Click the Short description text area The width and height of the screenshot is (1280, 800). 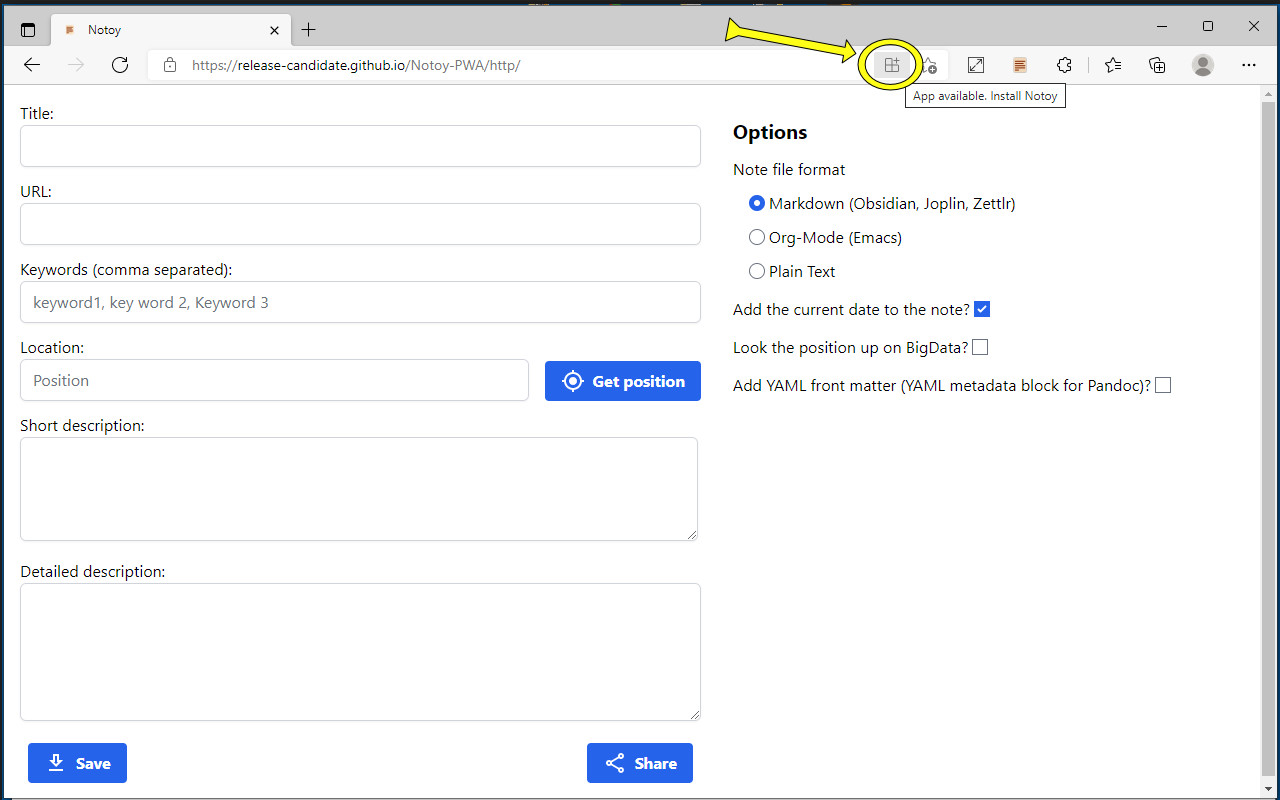pos(359,489)
